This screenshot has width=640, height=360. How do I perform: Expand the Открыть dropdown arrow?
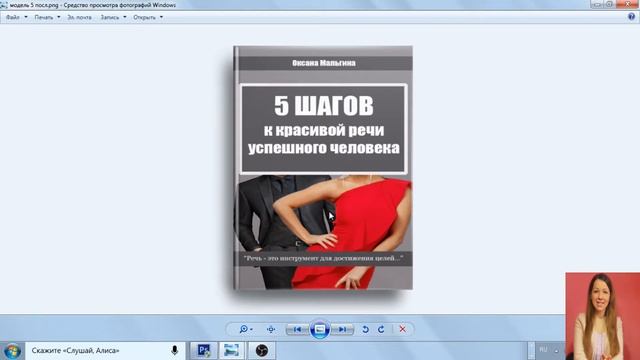pos(161,17)
